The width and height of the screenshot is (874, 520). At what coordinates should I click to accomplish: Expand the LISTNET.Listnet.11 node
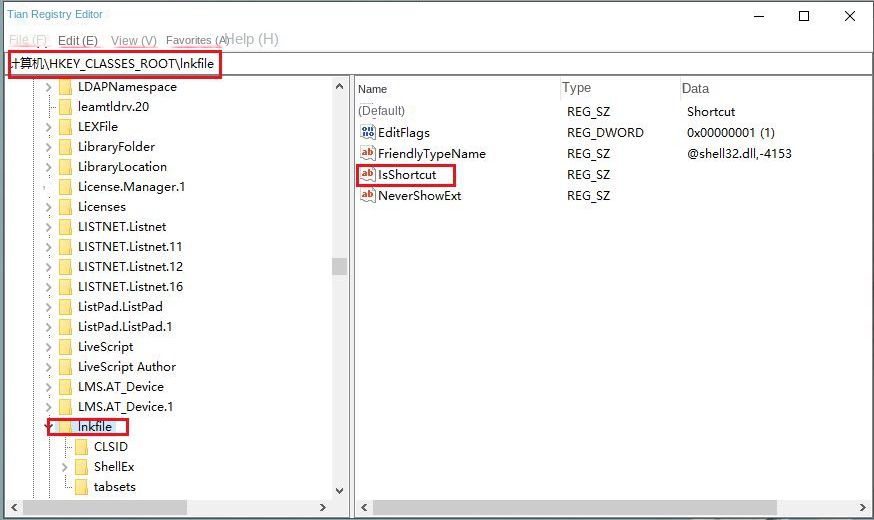(48, 247)
